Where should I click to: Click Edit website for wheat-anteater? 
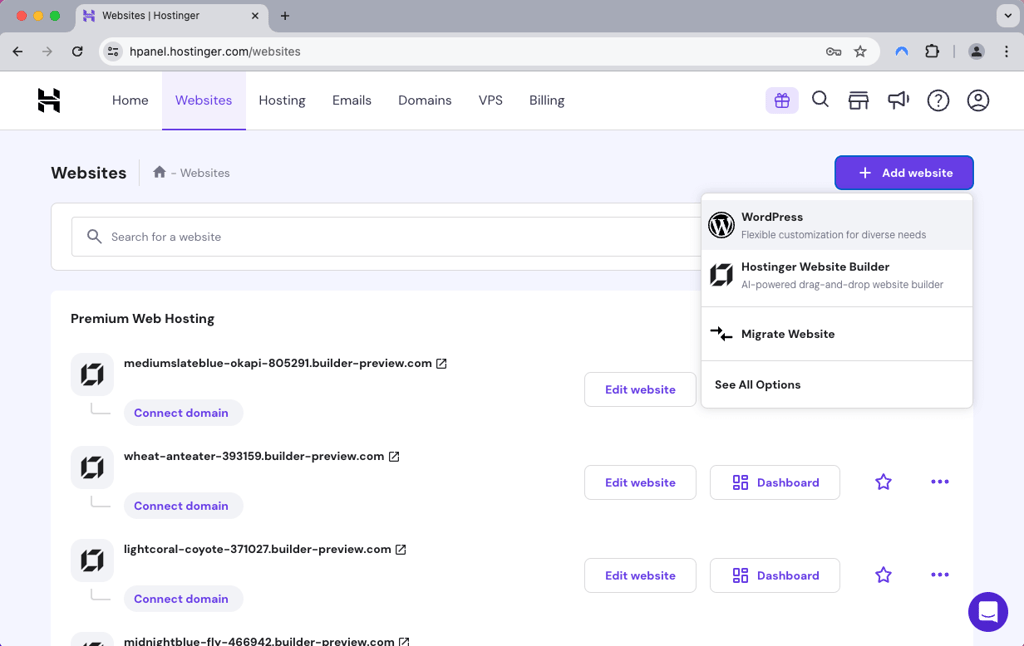[x=640, y=482]
